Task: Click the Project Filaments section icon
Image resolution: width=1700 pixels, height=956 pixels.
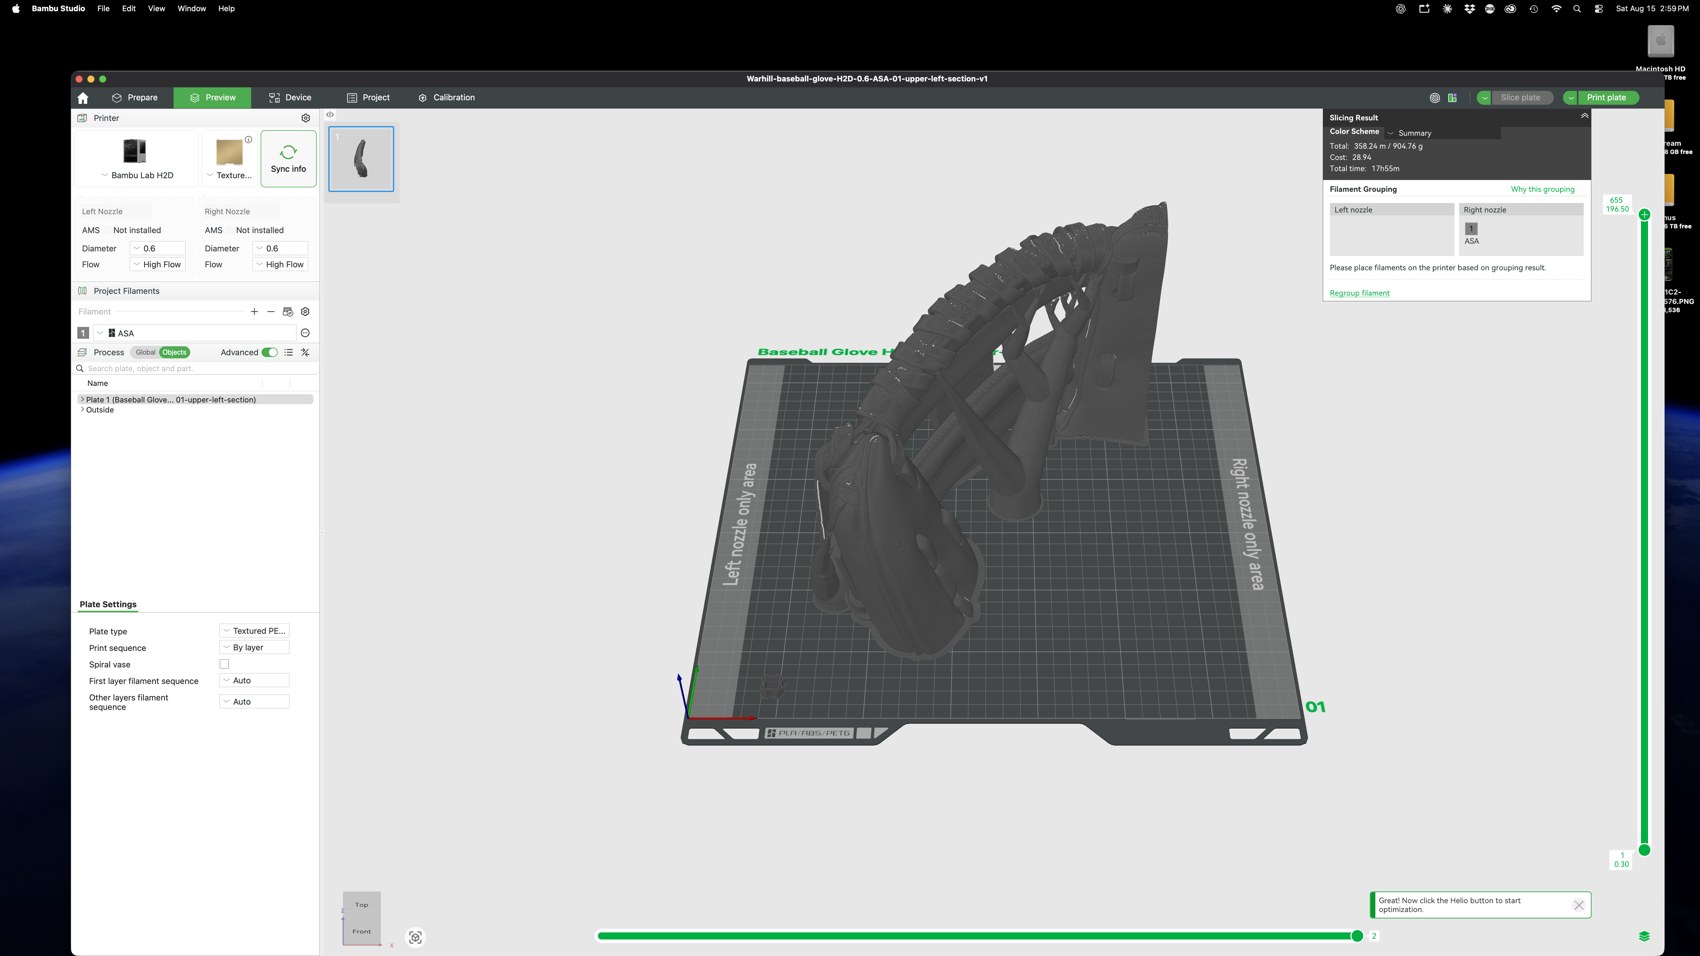Action: (82, 291)
